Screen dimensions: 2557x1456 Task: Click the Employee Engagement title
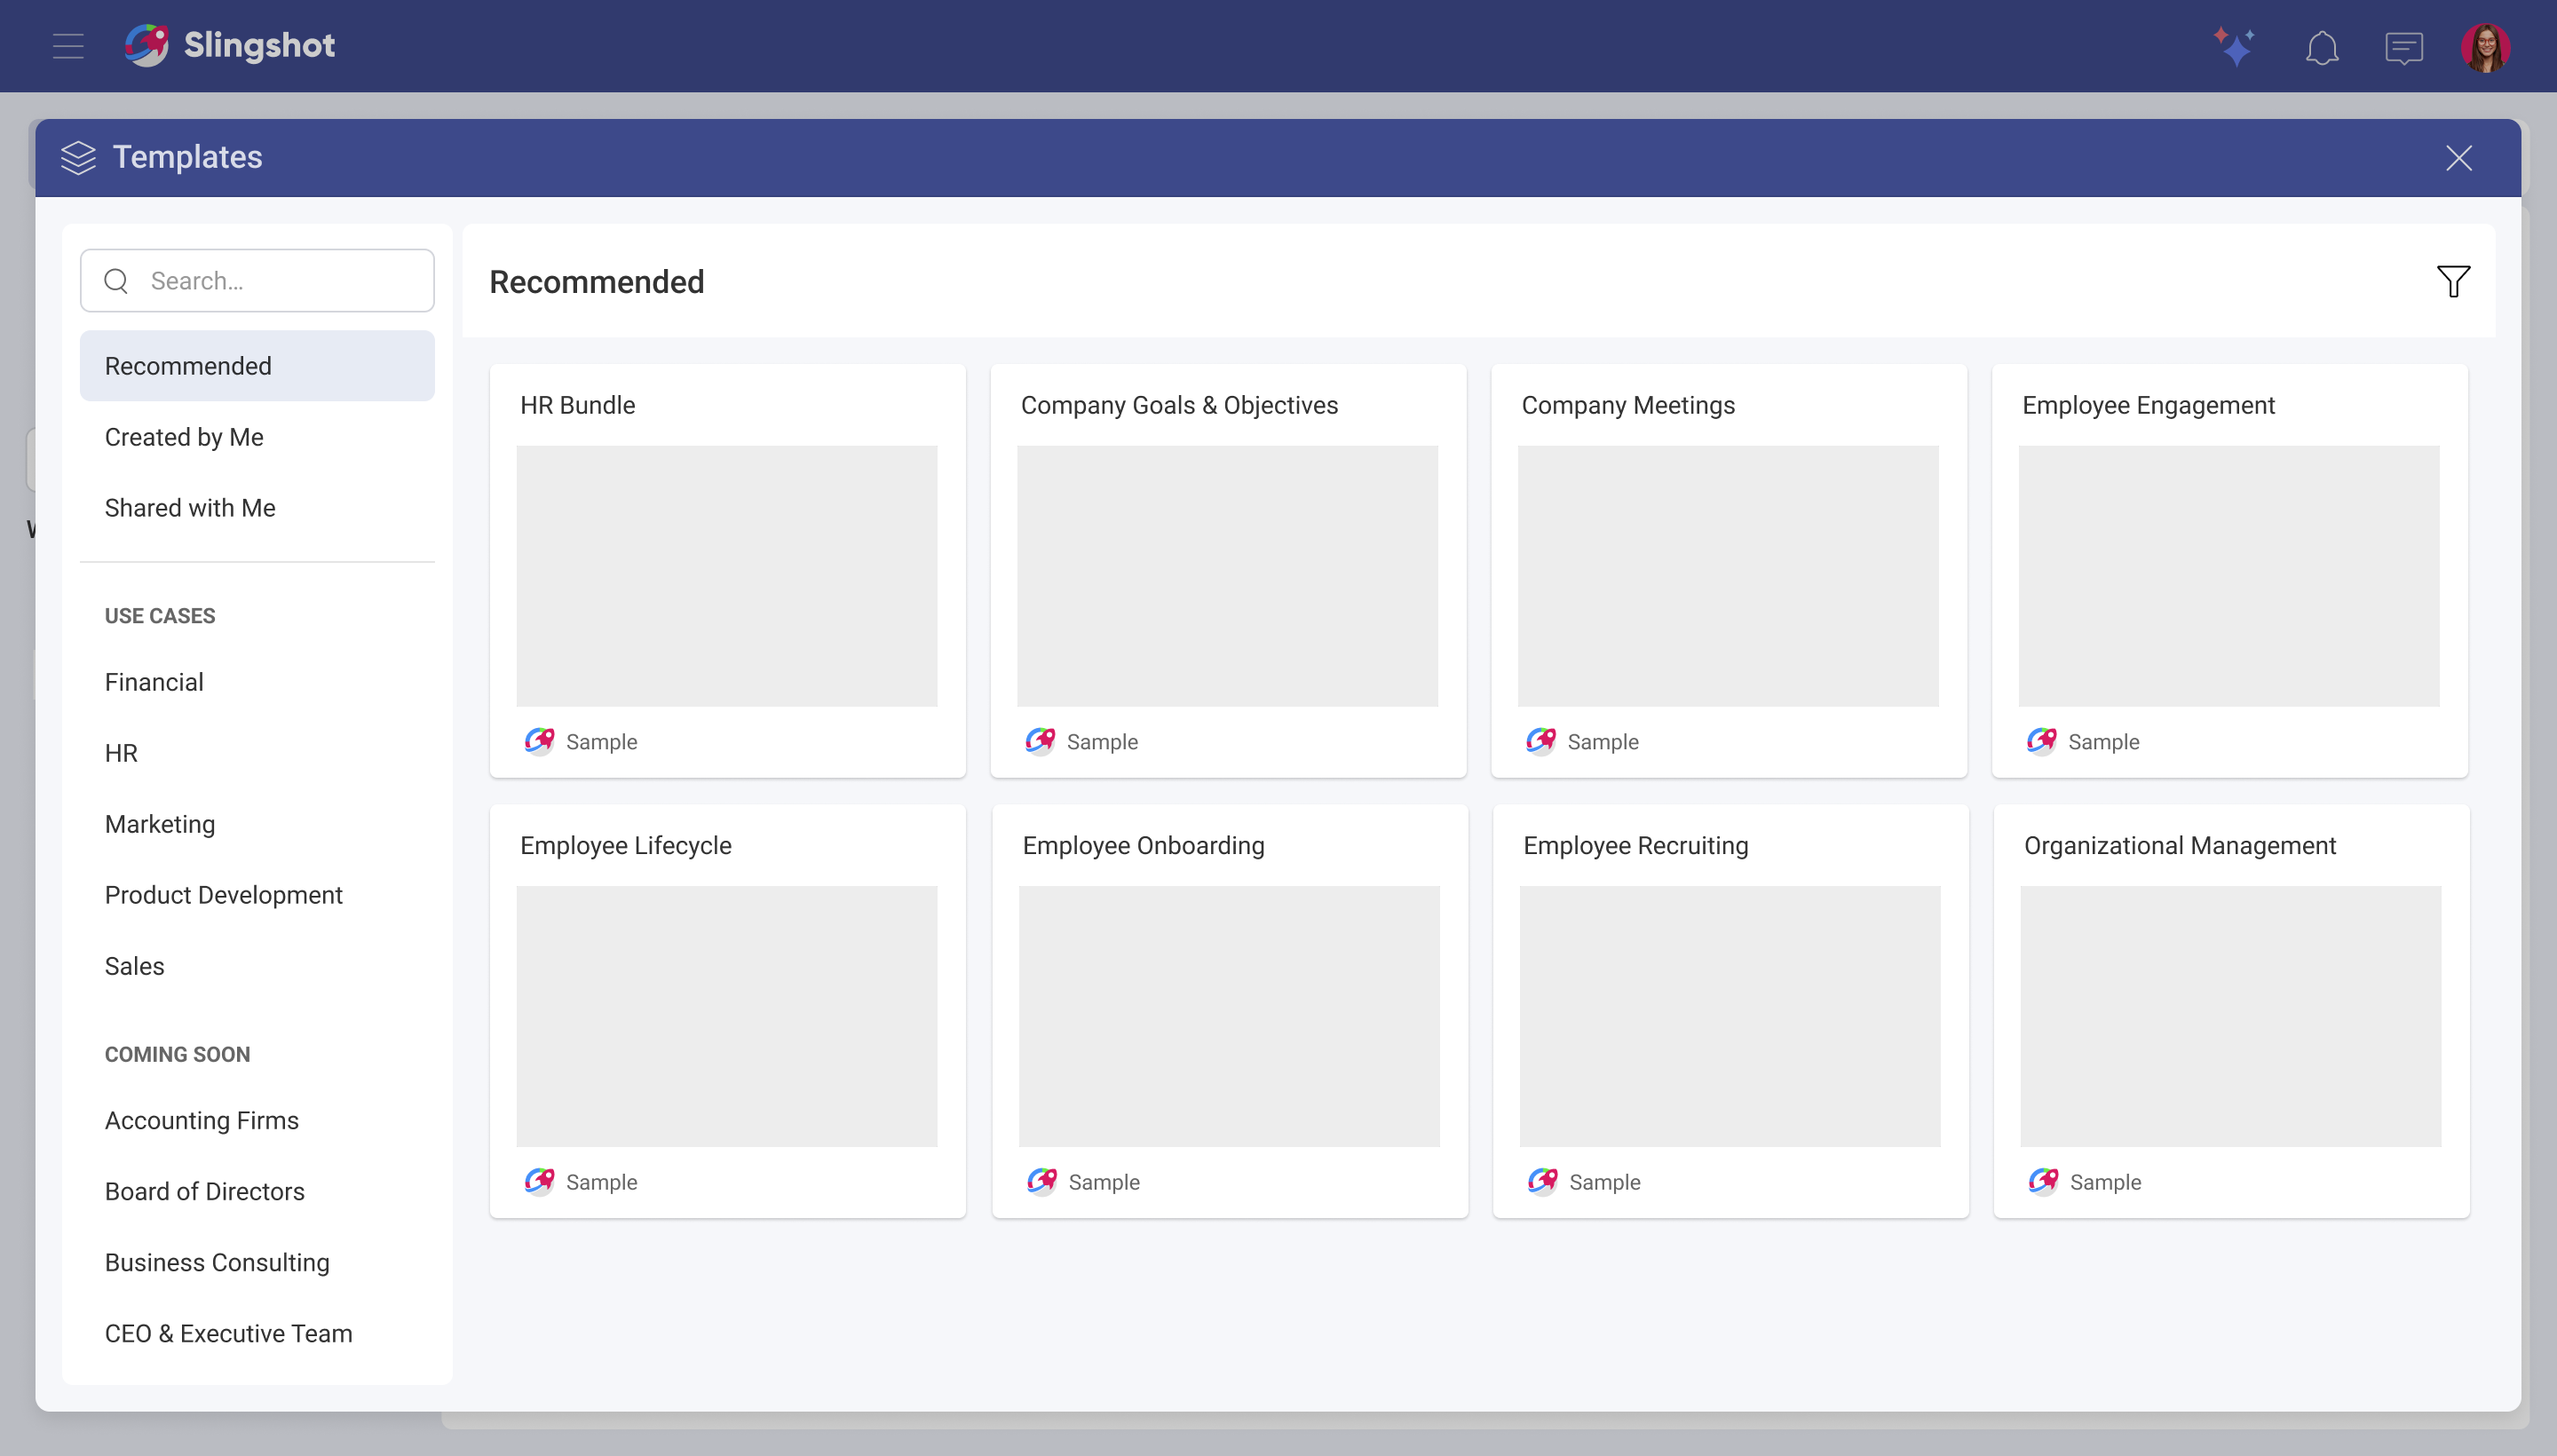pyautogui.click(x=2148, y=405)
